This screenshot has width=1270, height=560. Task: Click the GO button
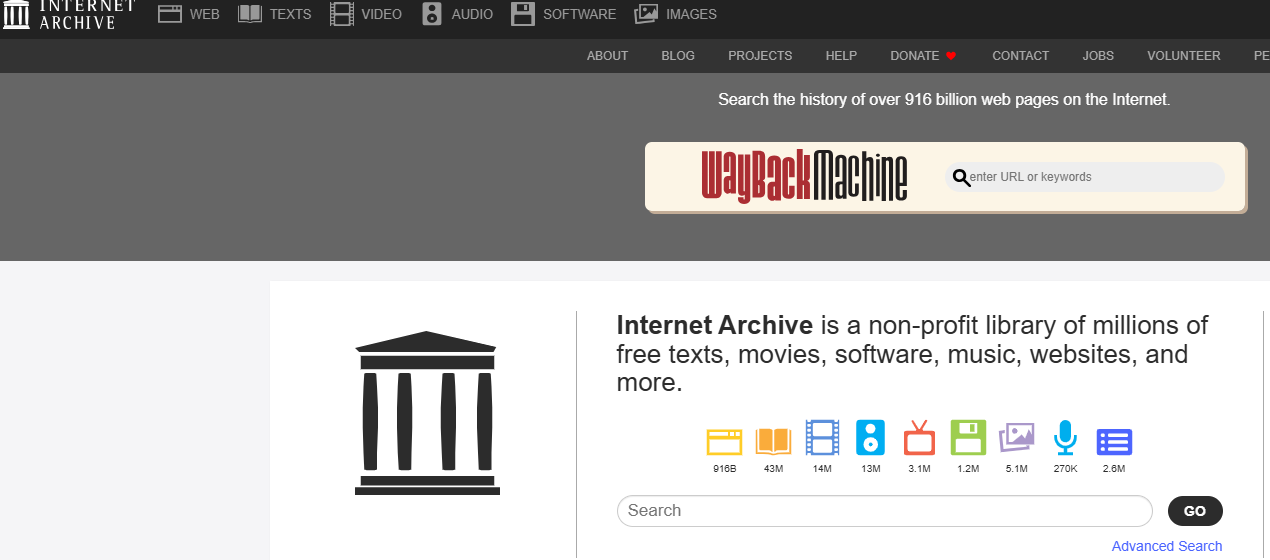1195,511
